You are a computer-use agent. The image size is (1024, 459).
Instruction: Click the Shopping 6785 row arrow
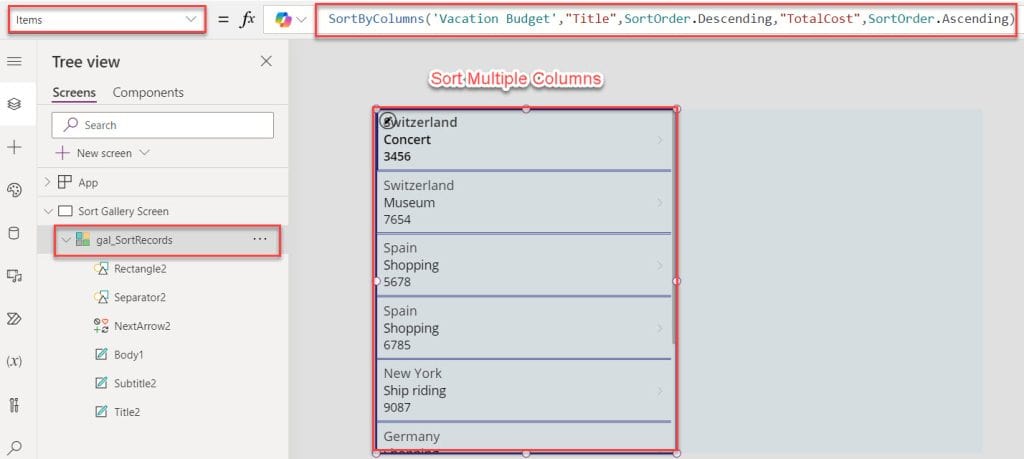click(660, 328)
